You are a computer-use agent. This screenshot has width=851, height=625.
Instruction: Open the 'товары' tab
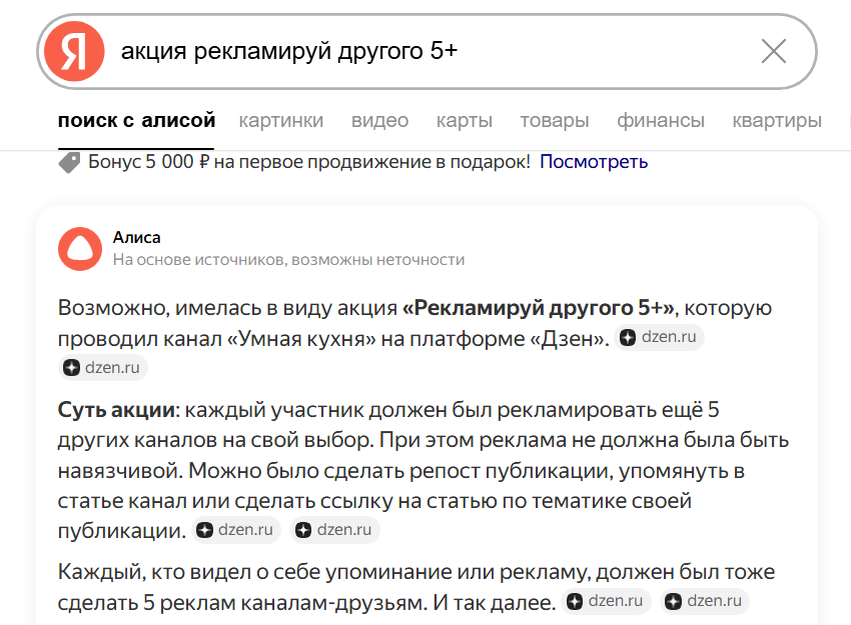[x=555, y=120]
